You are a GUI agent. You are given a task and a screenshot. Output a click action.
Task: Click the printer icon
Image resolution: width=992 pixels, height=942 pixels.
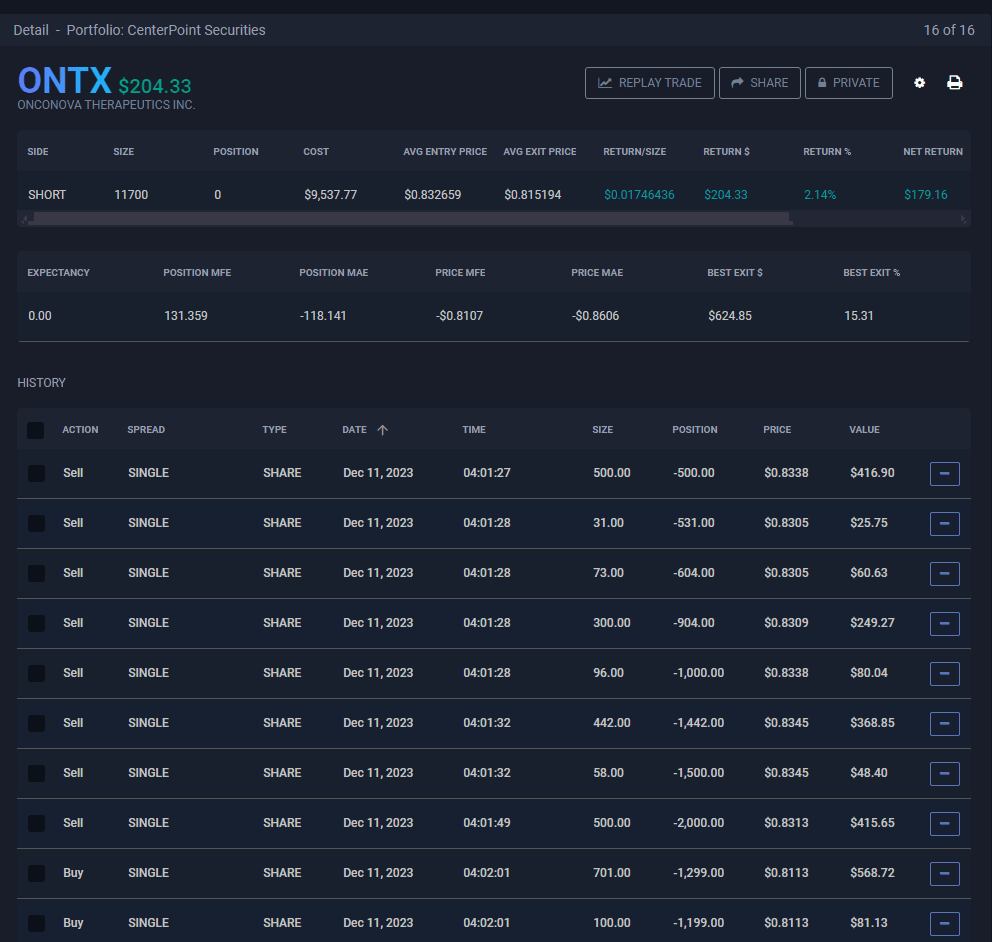[x=955, y=83]
